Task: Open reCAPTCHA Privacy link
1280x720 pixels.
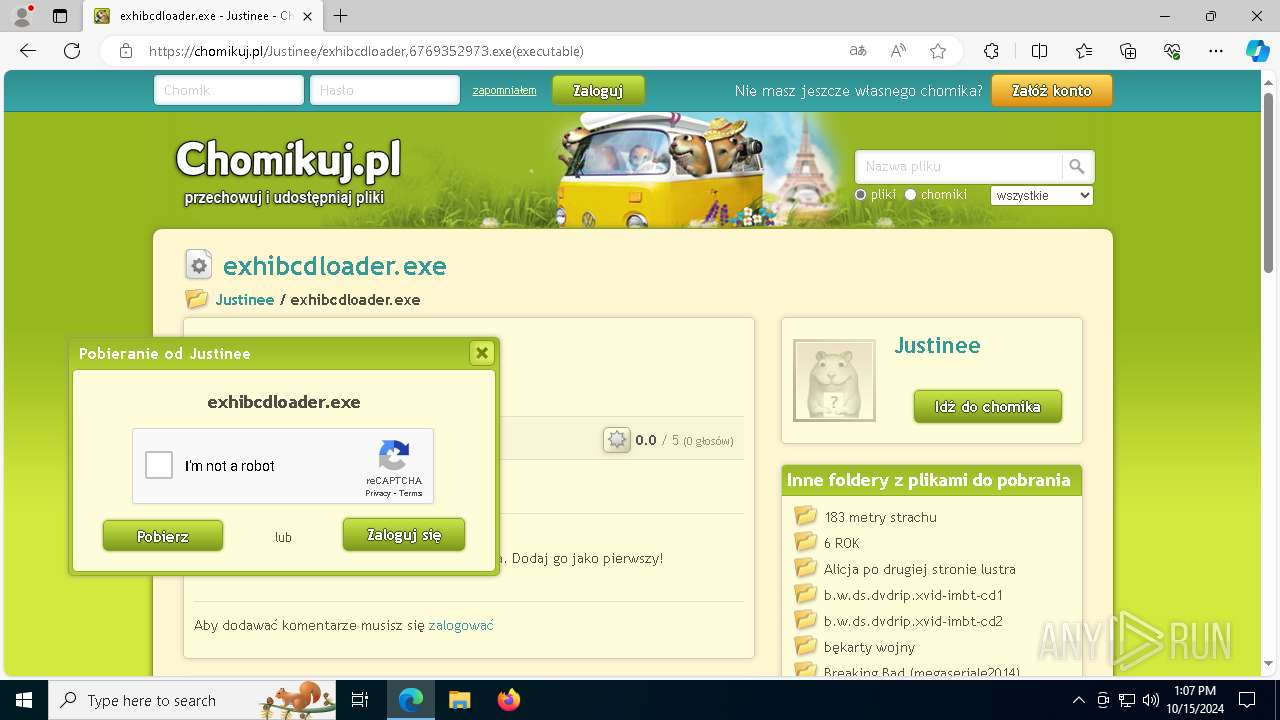Action: coord(378,493)
